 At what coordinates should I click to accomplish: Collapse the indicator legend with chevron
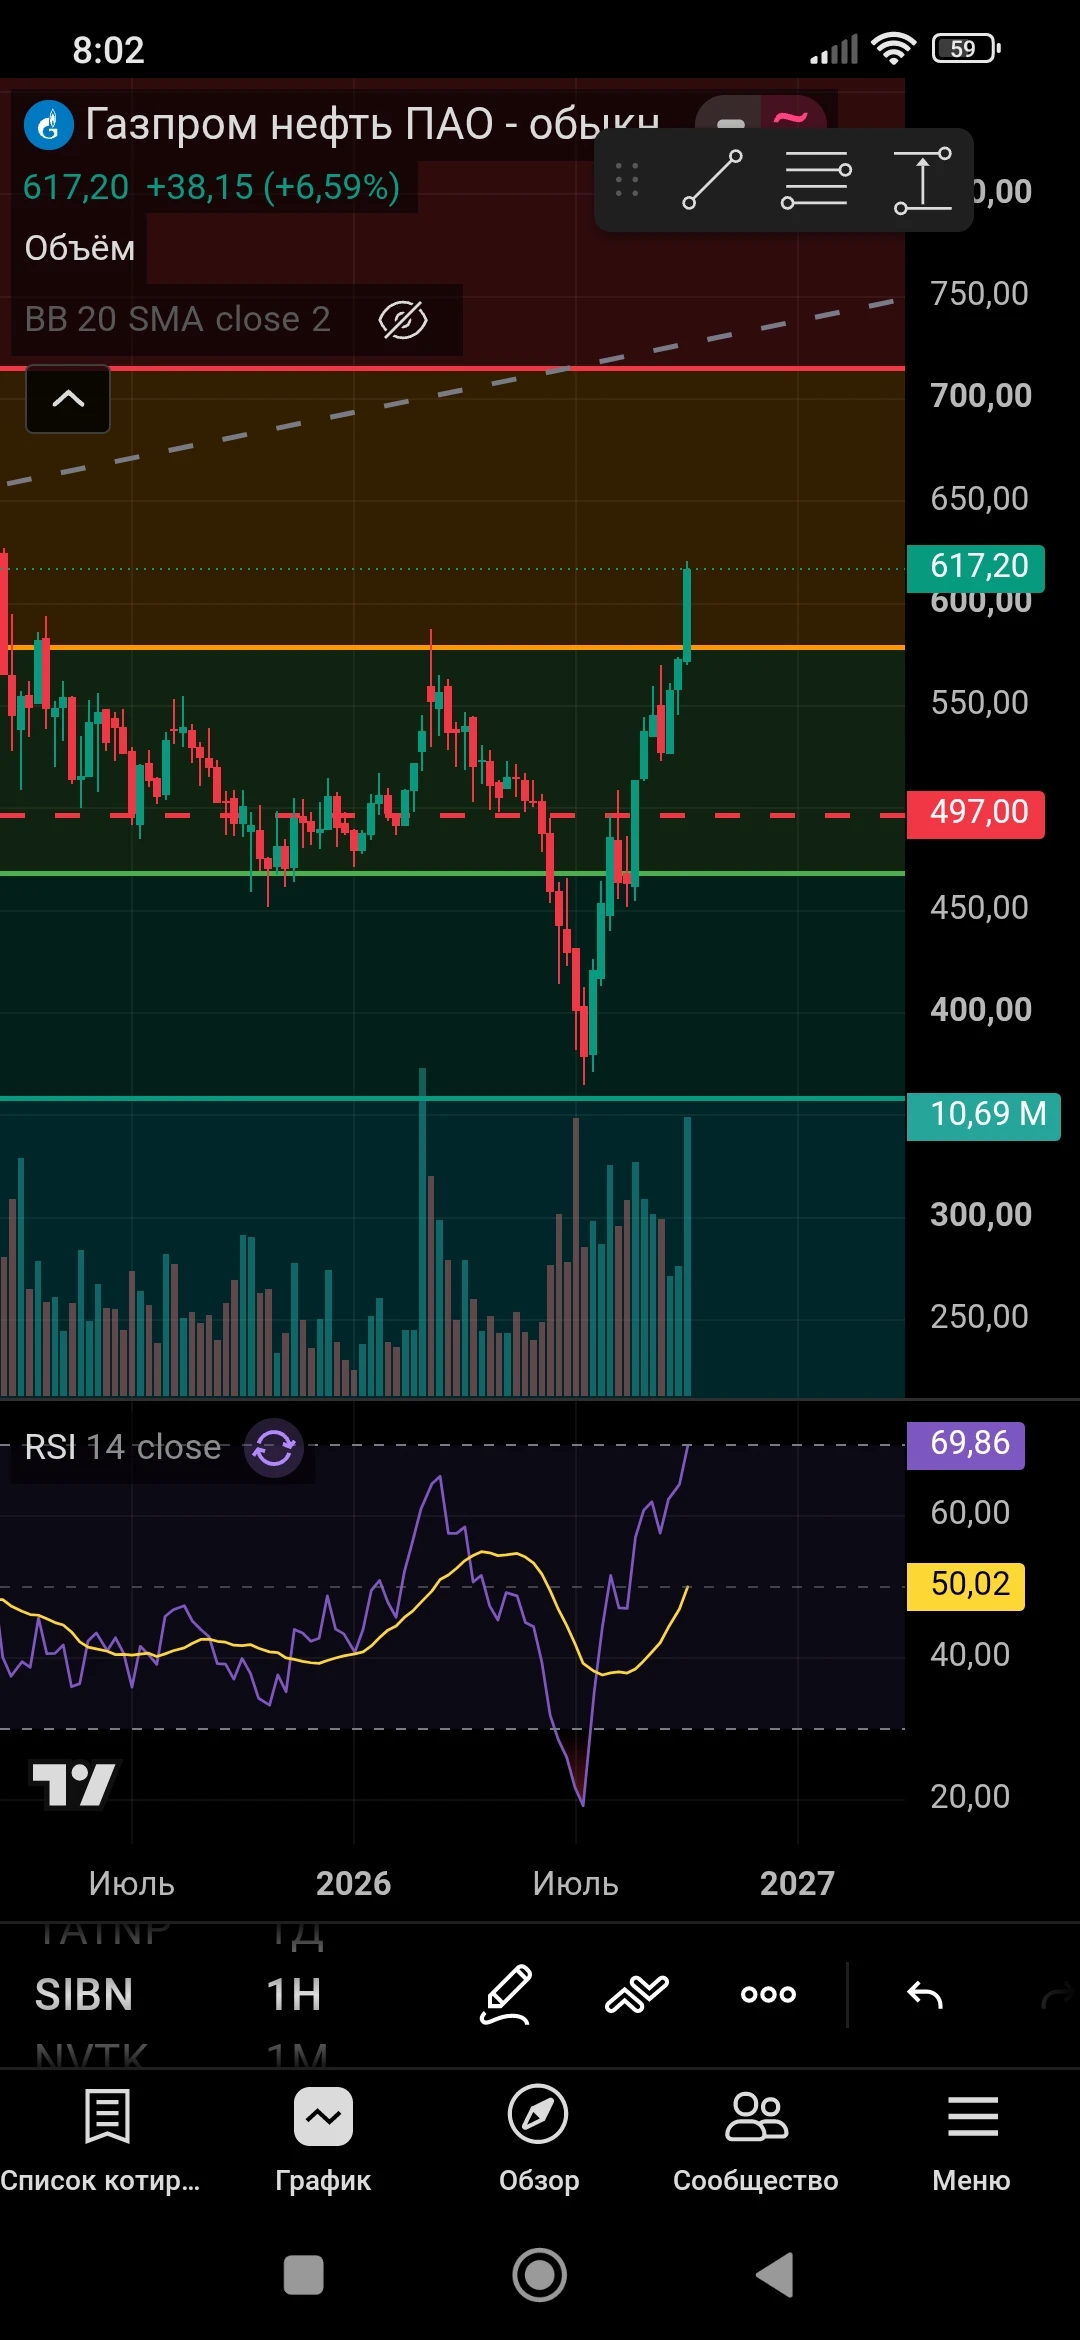coord(68,399)
